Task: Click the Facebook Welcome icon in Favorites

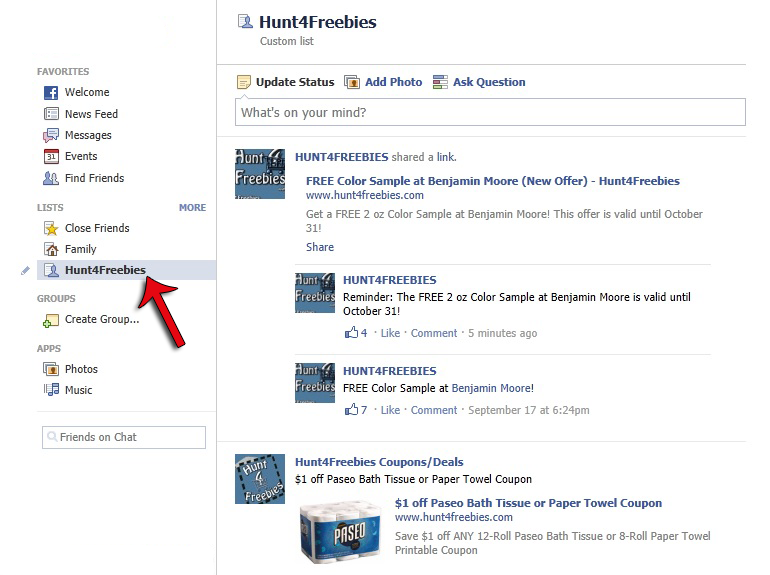Action: [51, 92]
